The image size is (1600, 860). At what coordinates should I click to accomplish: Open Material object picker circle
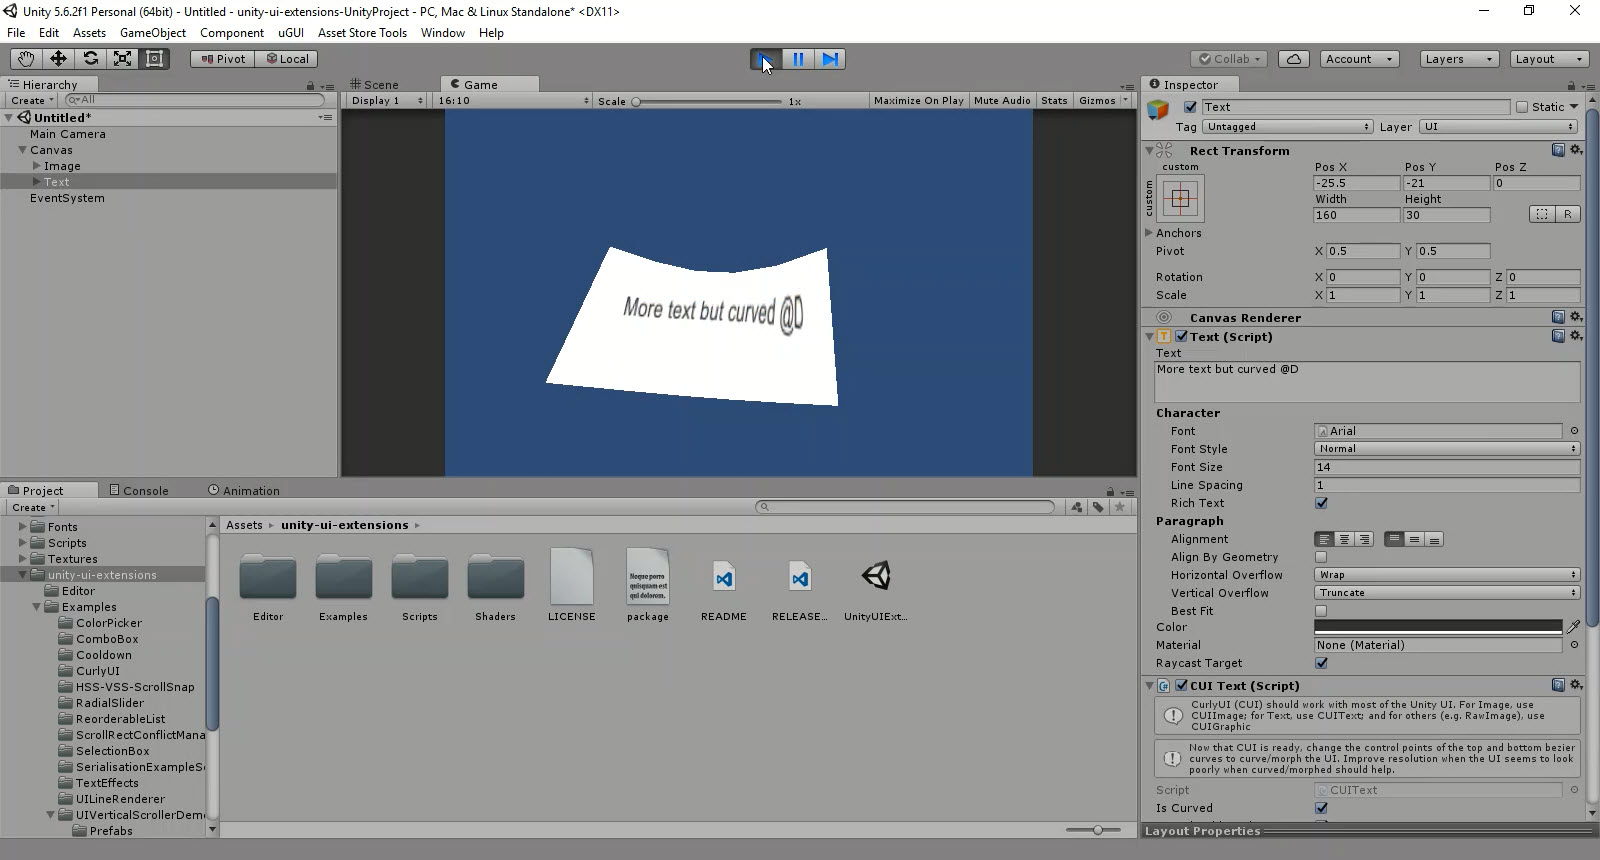pos(1574,645)
